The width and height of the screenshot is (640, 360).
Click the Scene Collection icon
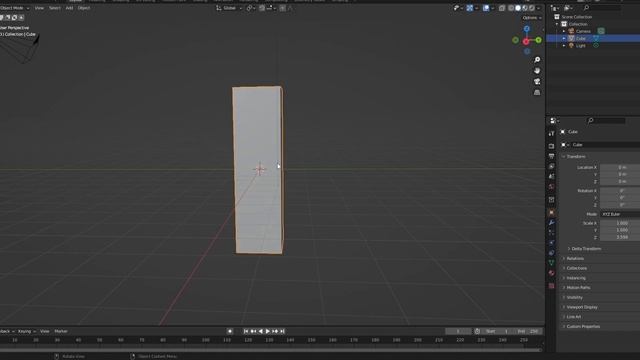[557, 17]
